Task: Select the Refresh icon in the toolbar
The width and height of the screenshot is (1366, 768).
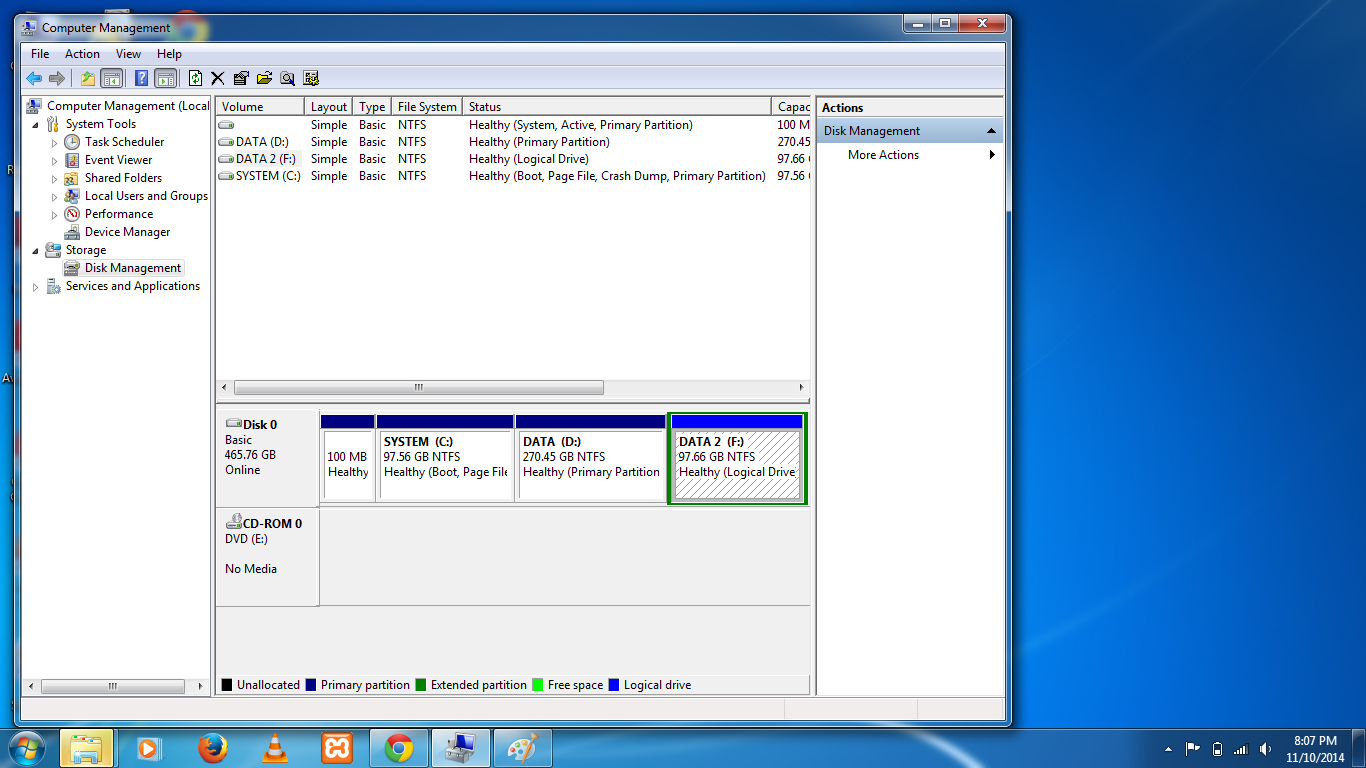Action: point(196,78)
